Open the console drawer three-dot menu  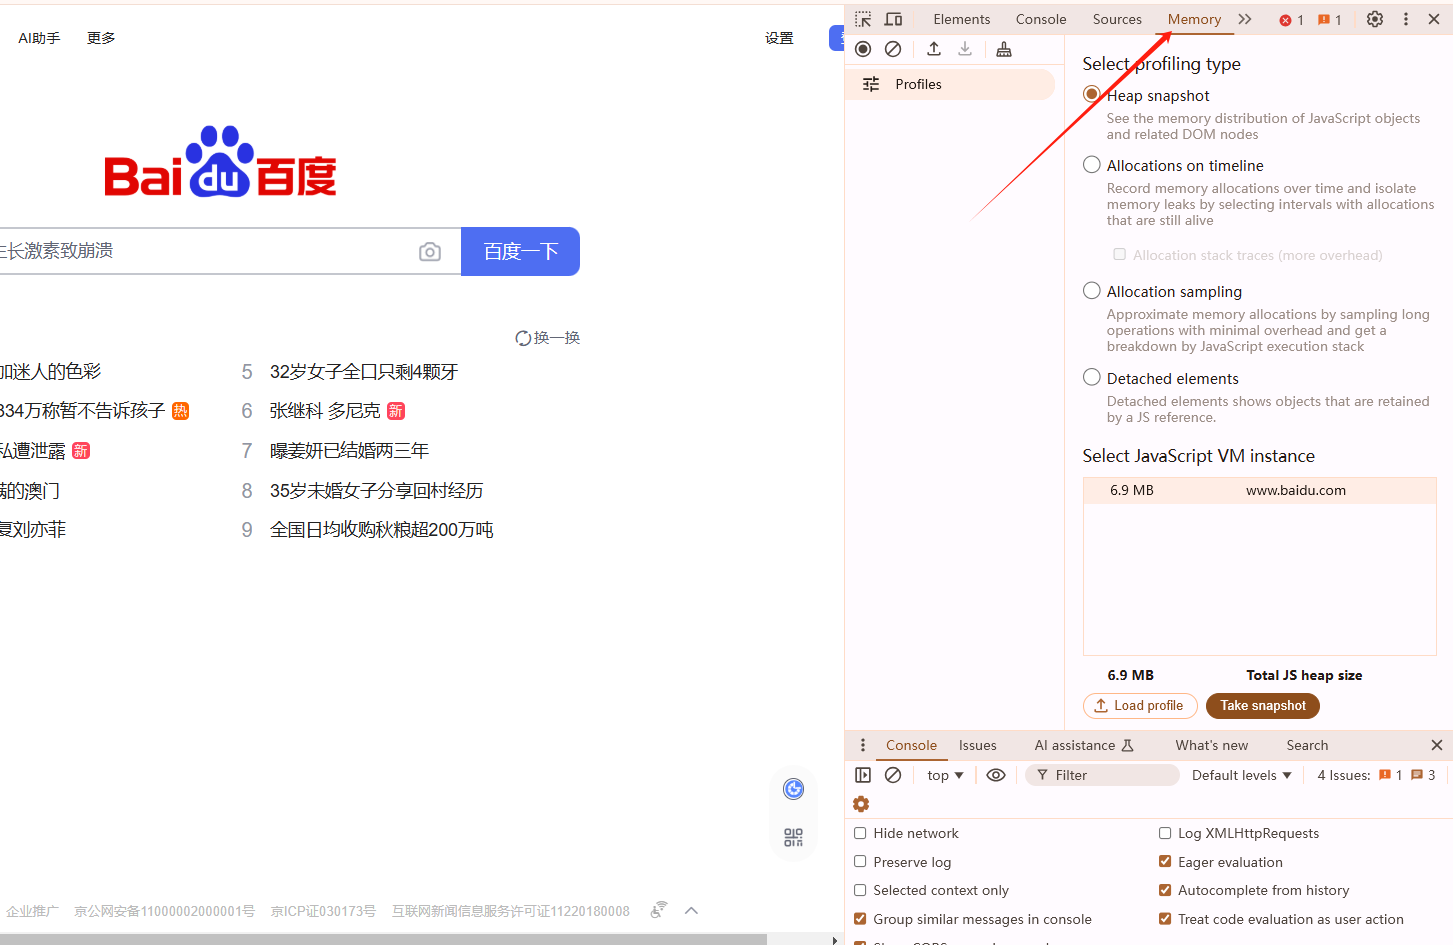[x=863, y=745]
